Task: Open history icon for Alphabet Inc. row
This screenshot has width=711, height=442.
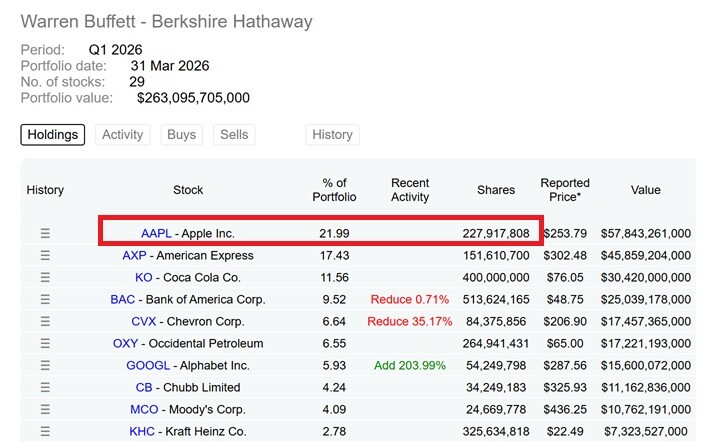Action: tap(45, 365)
